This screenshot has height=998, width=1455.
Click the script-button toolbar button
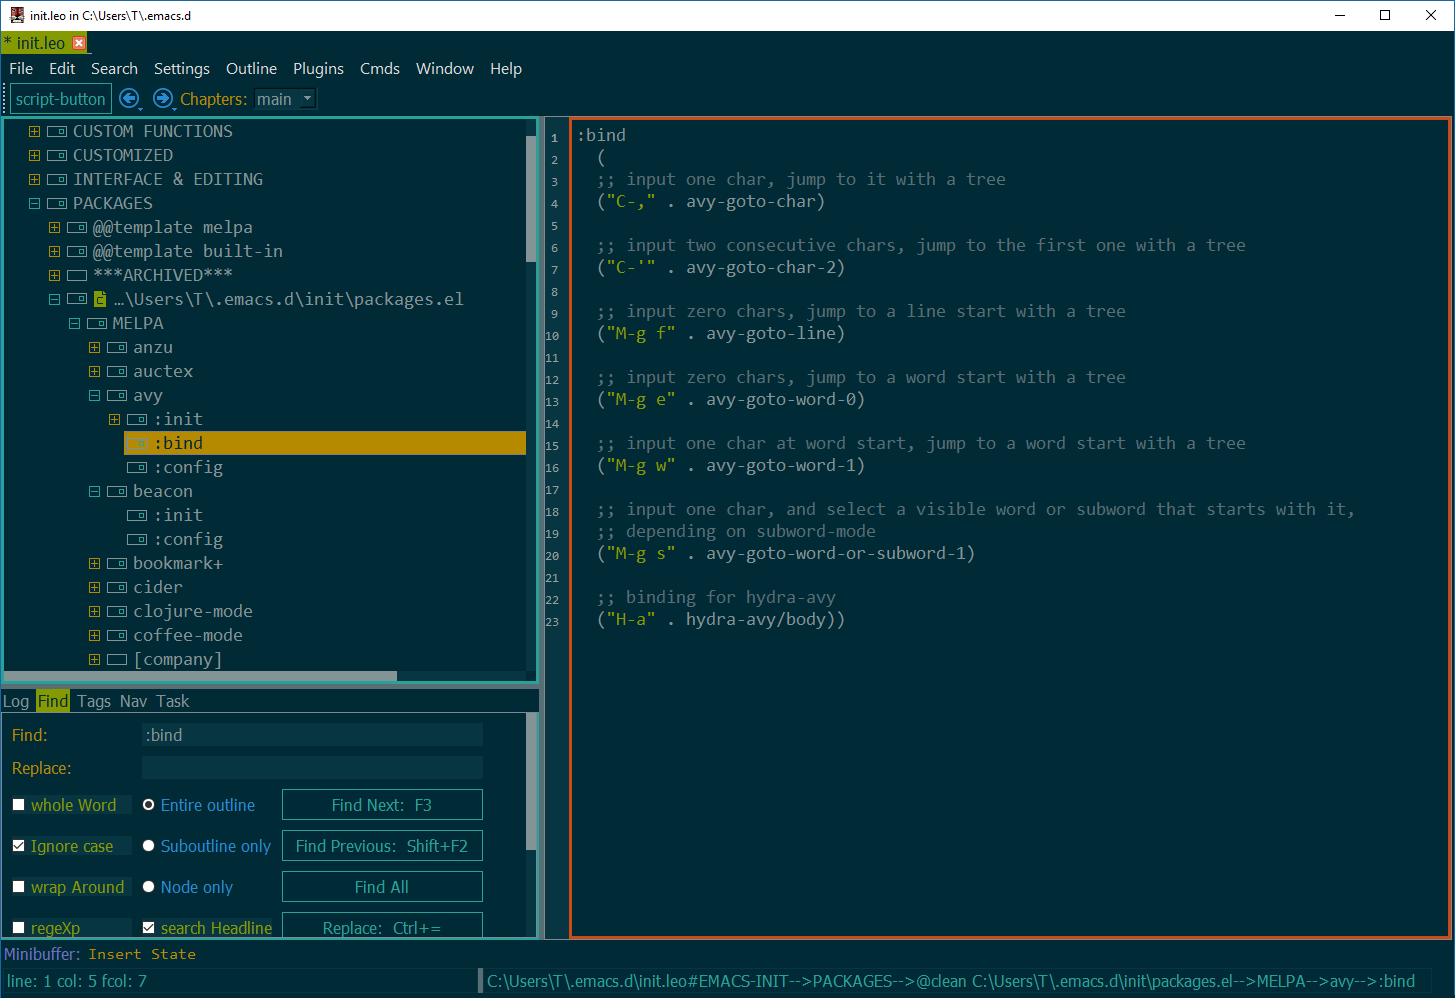pyautogui.click(x=60, y=99)
